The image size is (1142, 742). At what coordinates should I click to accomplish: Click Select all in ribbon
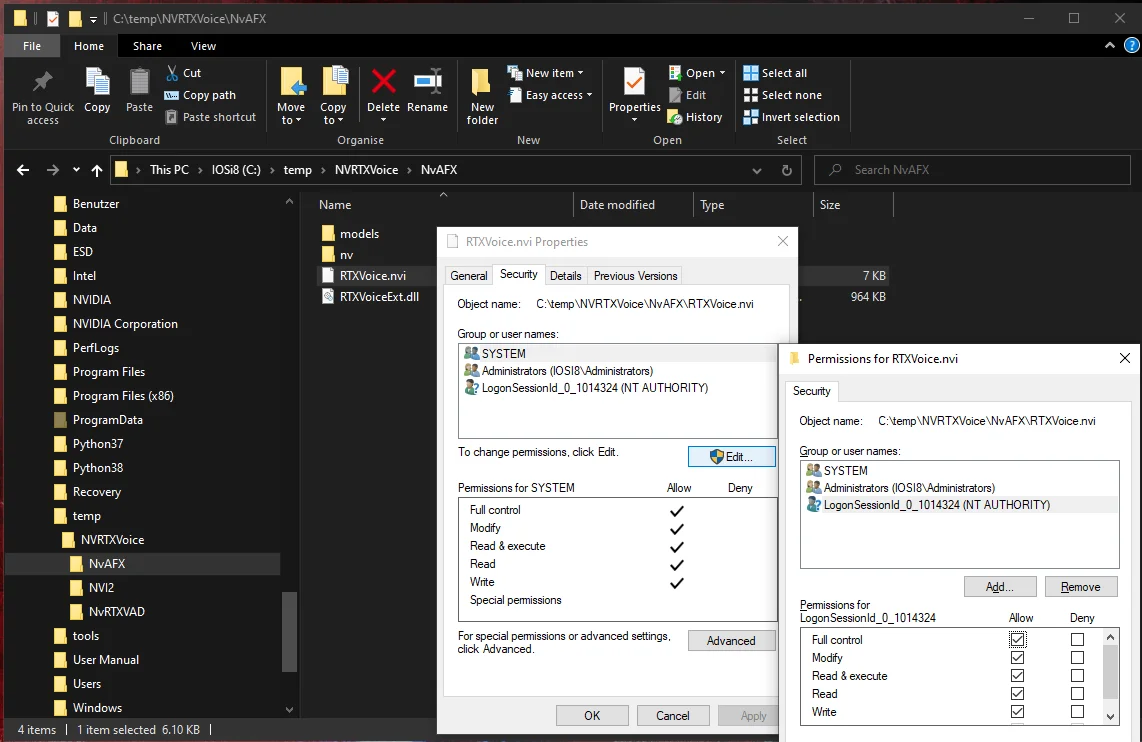775,73
